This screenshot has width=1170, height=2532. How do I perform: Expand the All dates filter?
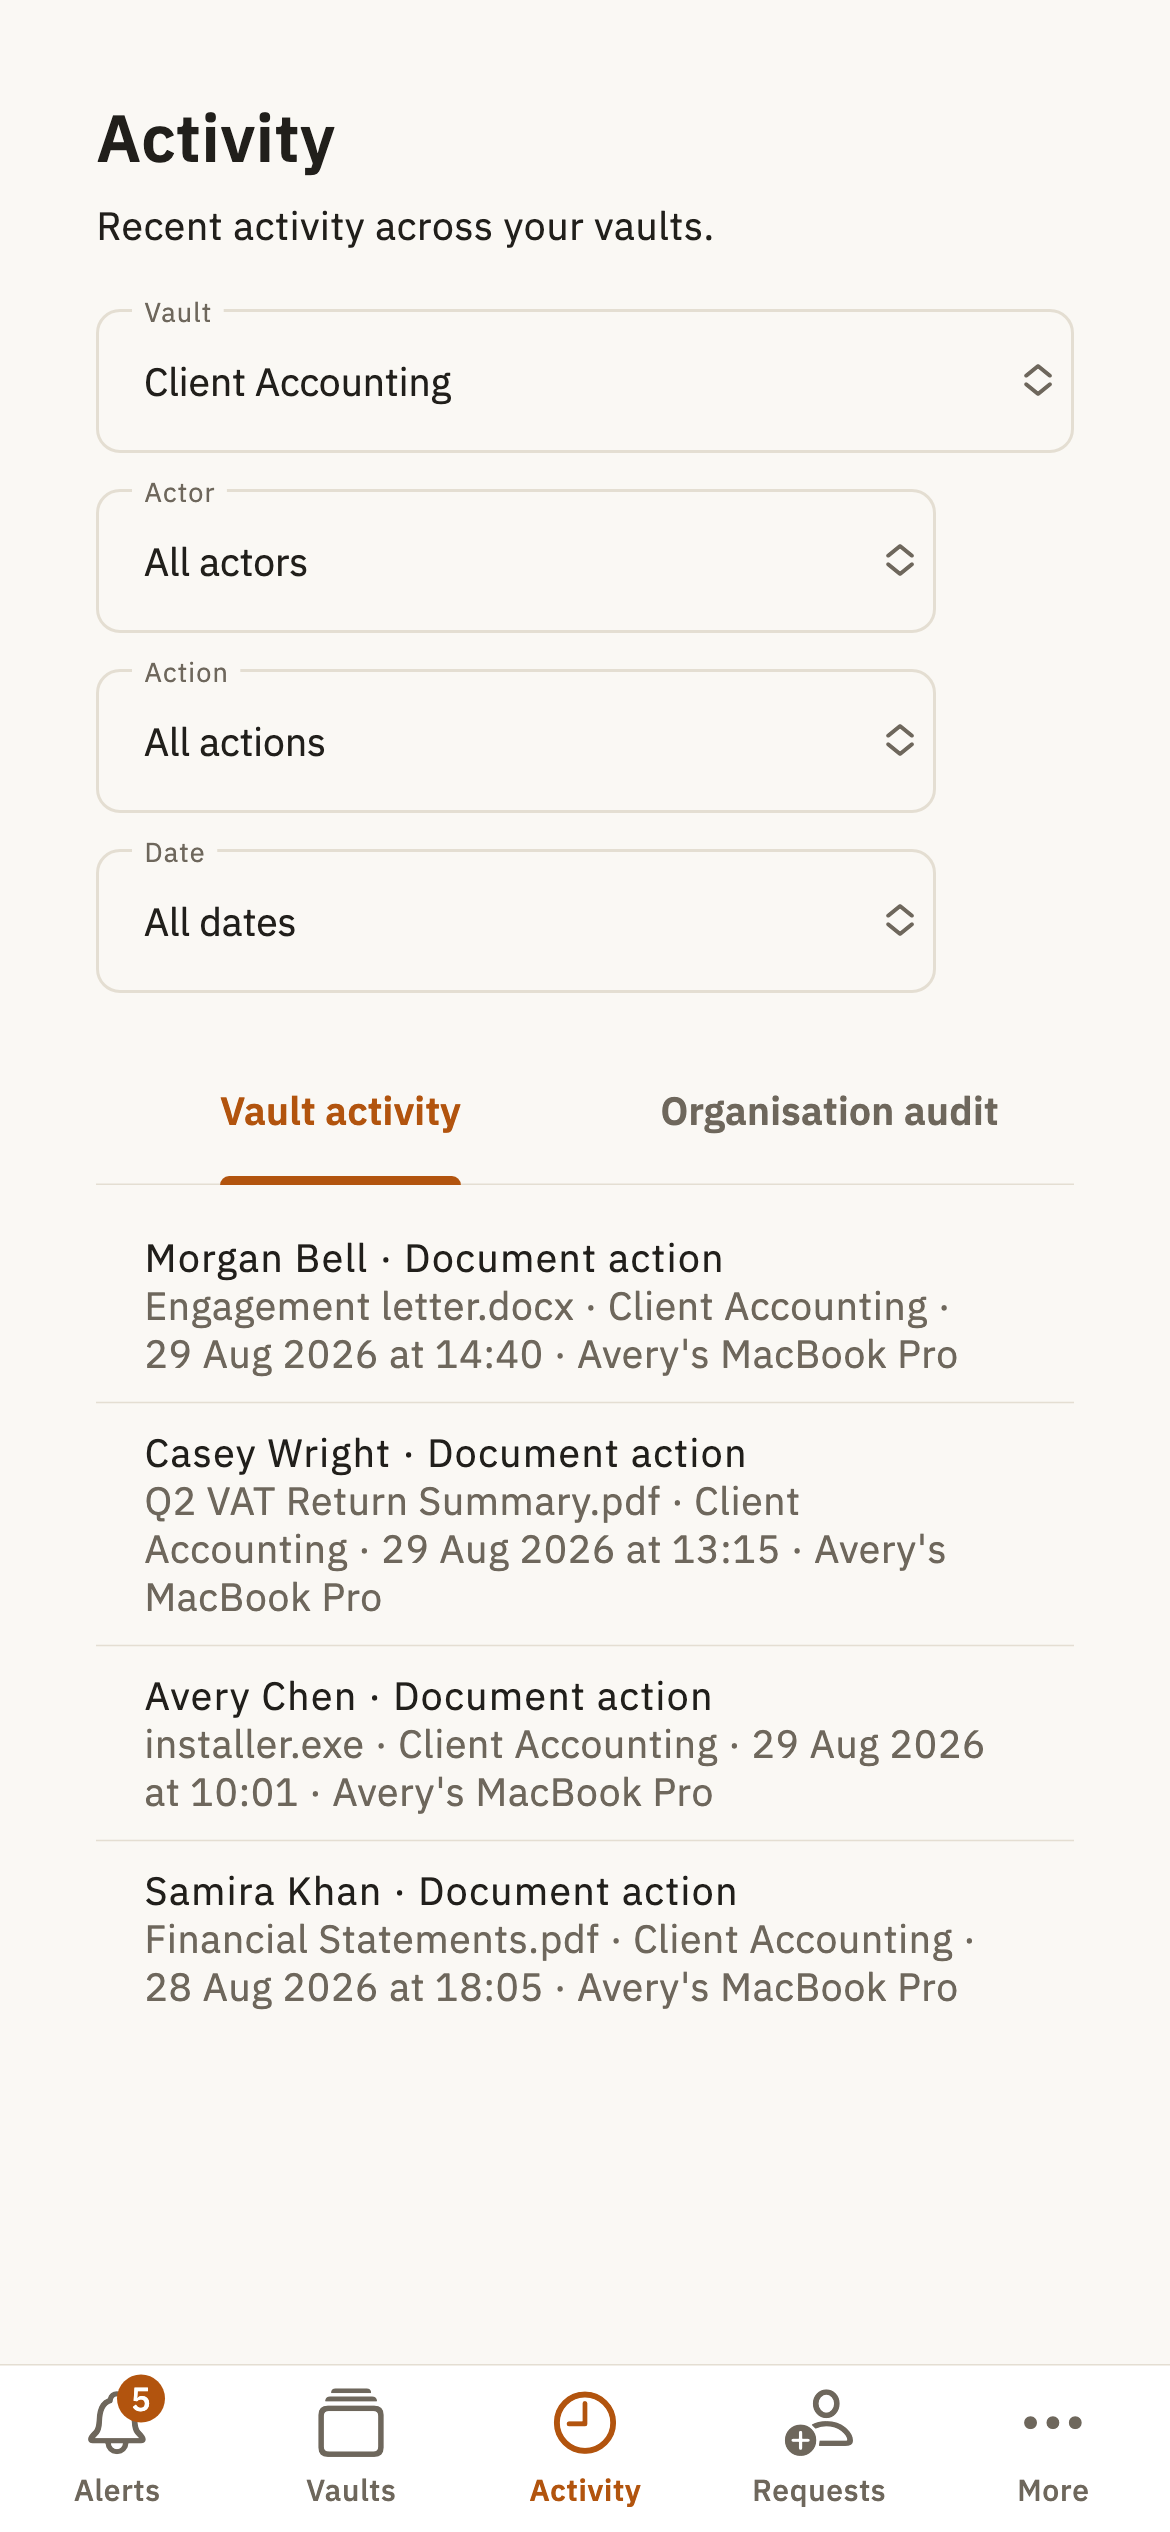pos(516,921)
